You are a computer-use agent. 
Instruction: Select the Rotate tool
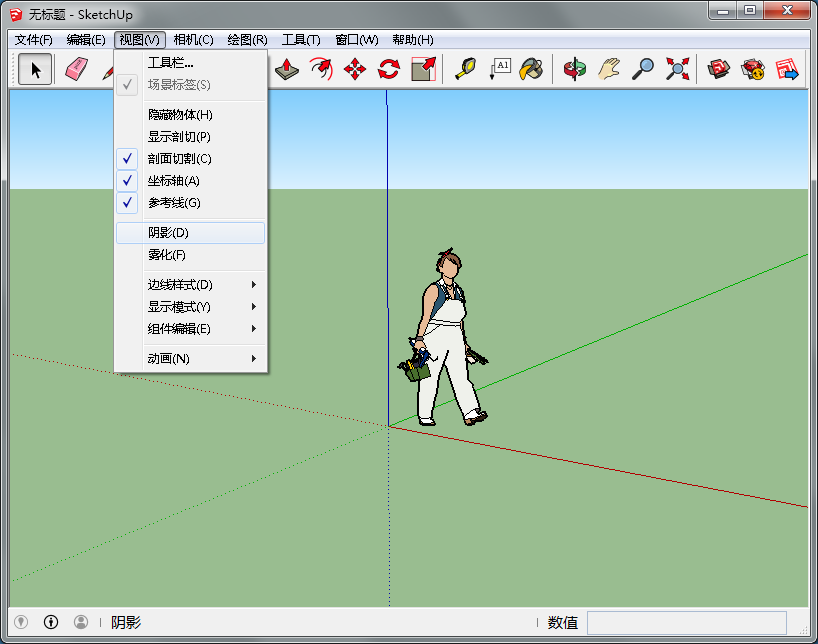pyautogui.click(x=389, y=69)
